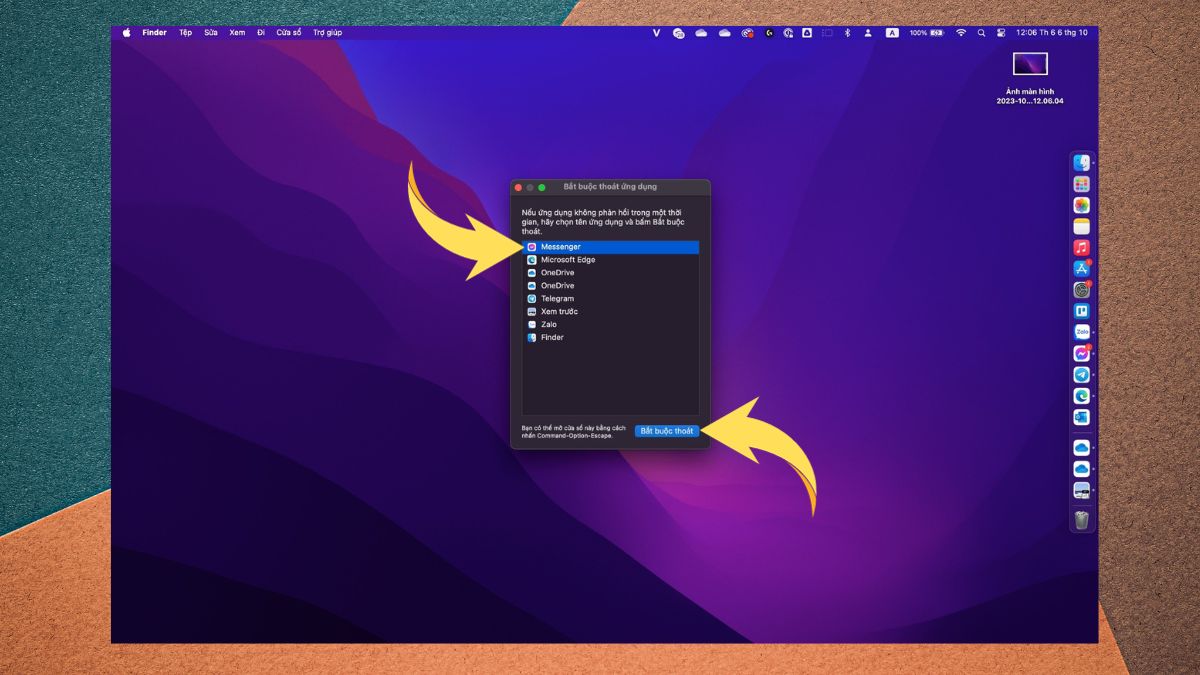Open Photos app in the Dock
Screen dimensions: 1200x675
1081,205
